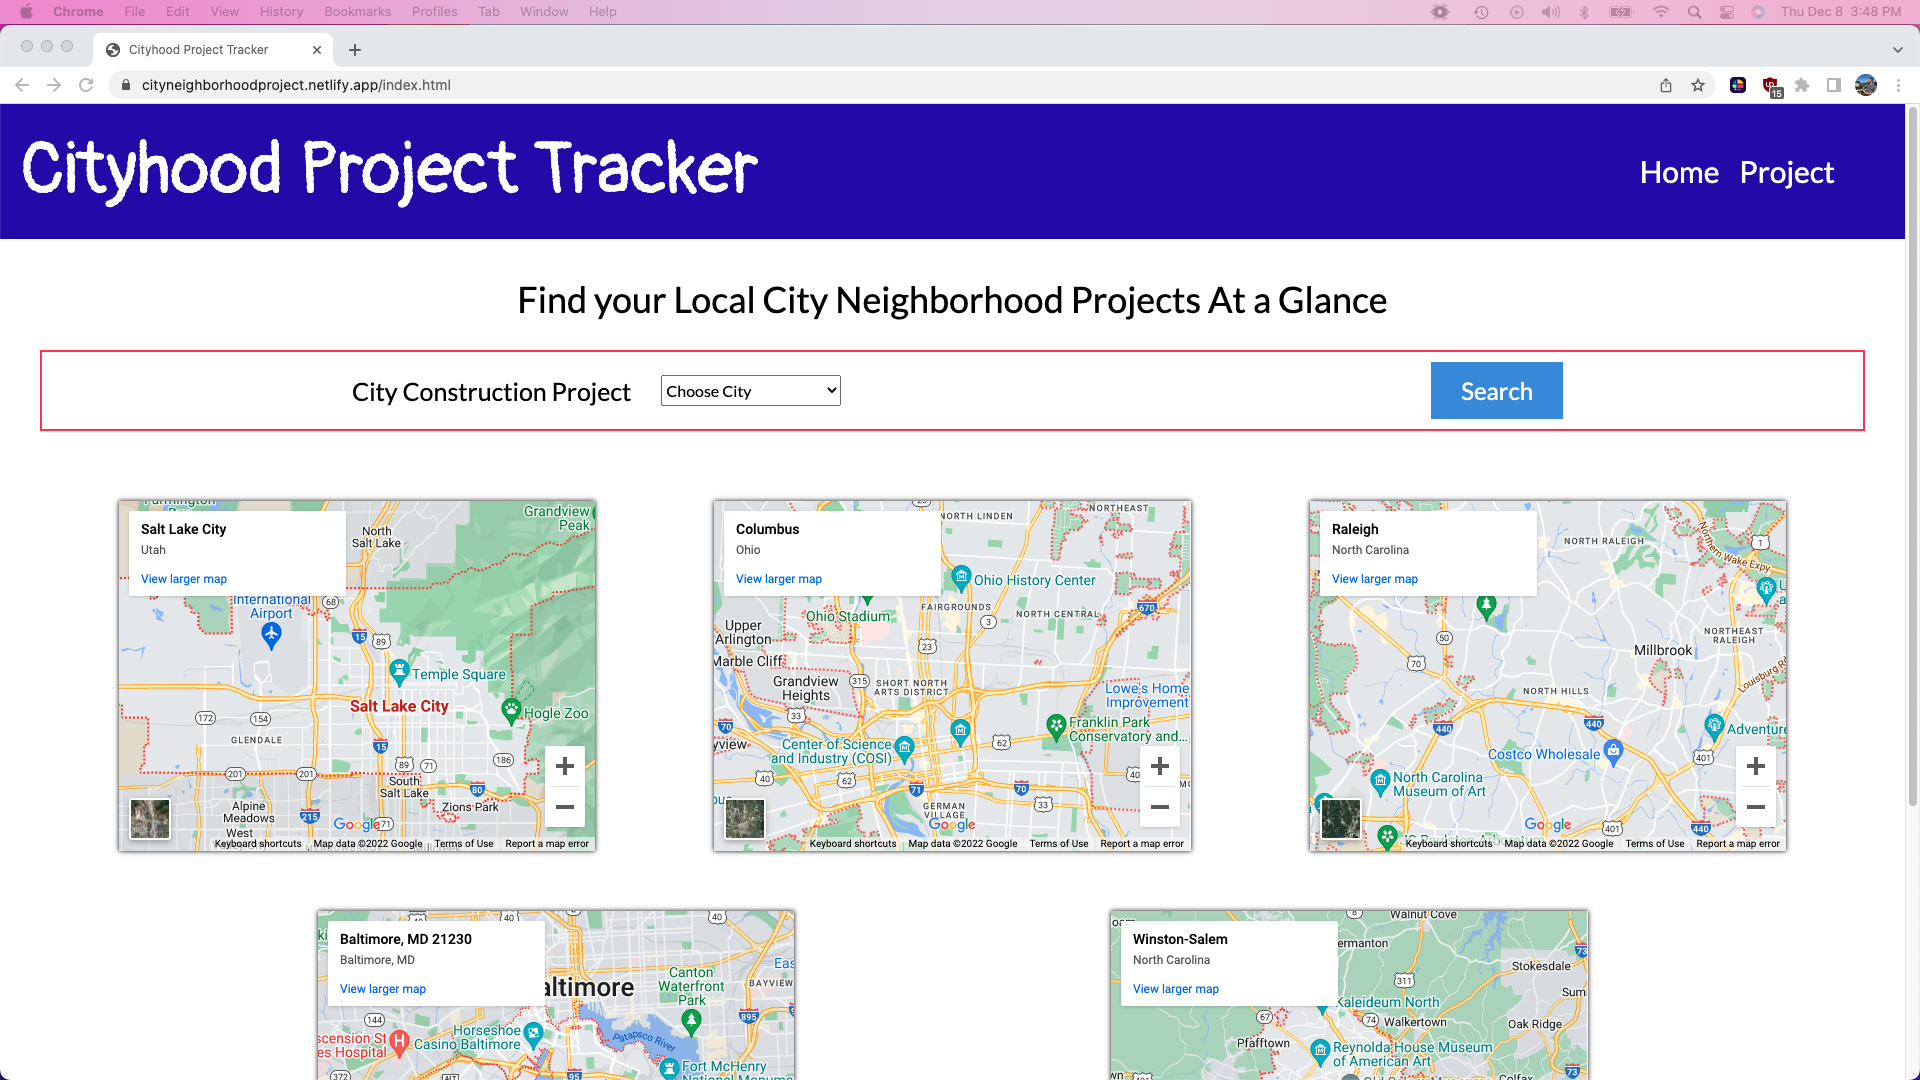This screenshot has height=1080, width=1920.
Task: View larger map for Raleigh
Action: tap(1375, 579)
